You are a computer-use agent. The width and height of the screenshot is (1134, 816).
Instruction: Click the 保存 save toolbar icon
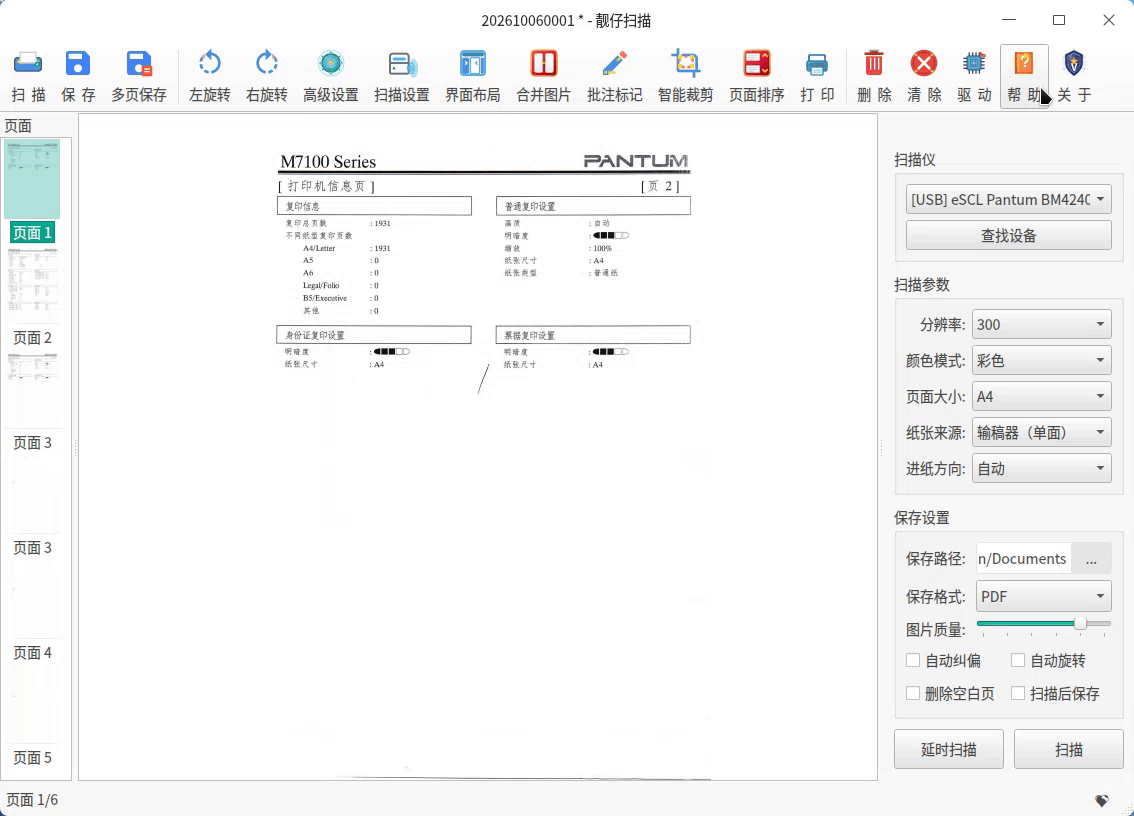(x=78, y=76)
